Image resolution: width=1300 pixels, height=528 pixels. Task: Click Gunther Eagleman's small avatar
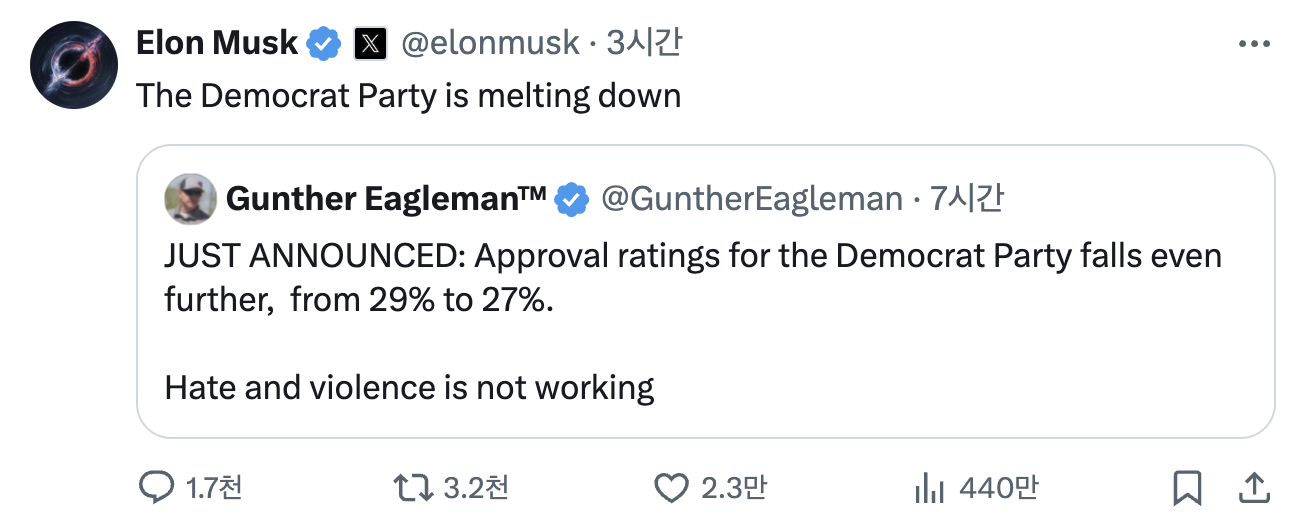[189, 198]
